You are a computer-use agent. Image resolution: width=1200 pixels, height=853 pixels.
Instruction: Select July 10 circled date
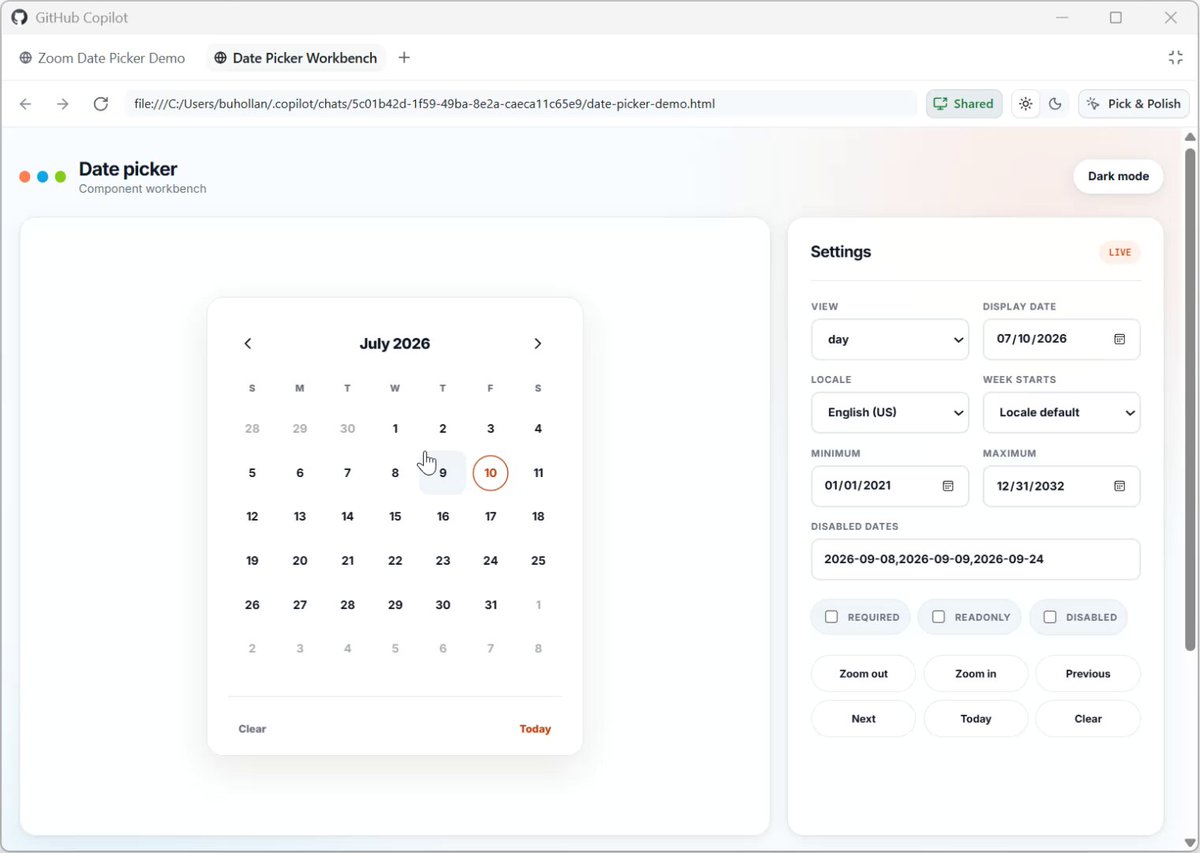(x=490, y=473)
